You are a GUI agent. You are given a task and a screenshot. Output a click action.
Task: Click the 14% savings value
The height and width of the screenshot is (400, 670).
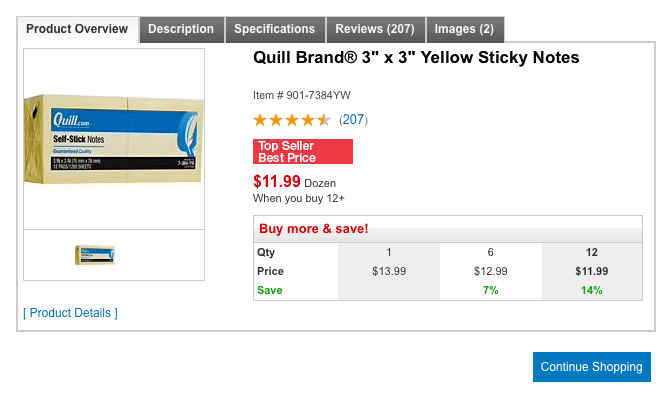(x=592, y=290)
